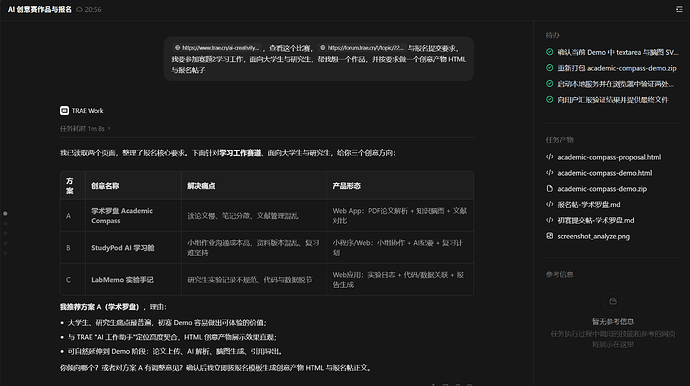The height and width of the screenshot is (386, 690).
Task: Expand the 任务耗时 1m 8s details
Action: click(x=85, y=129)
